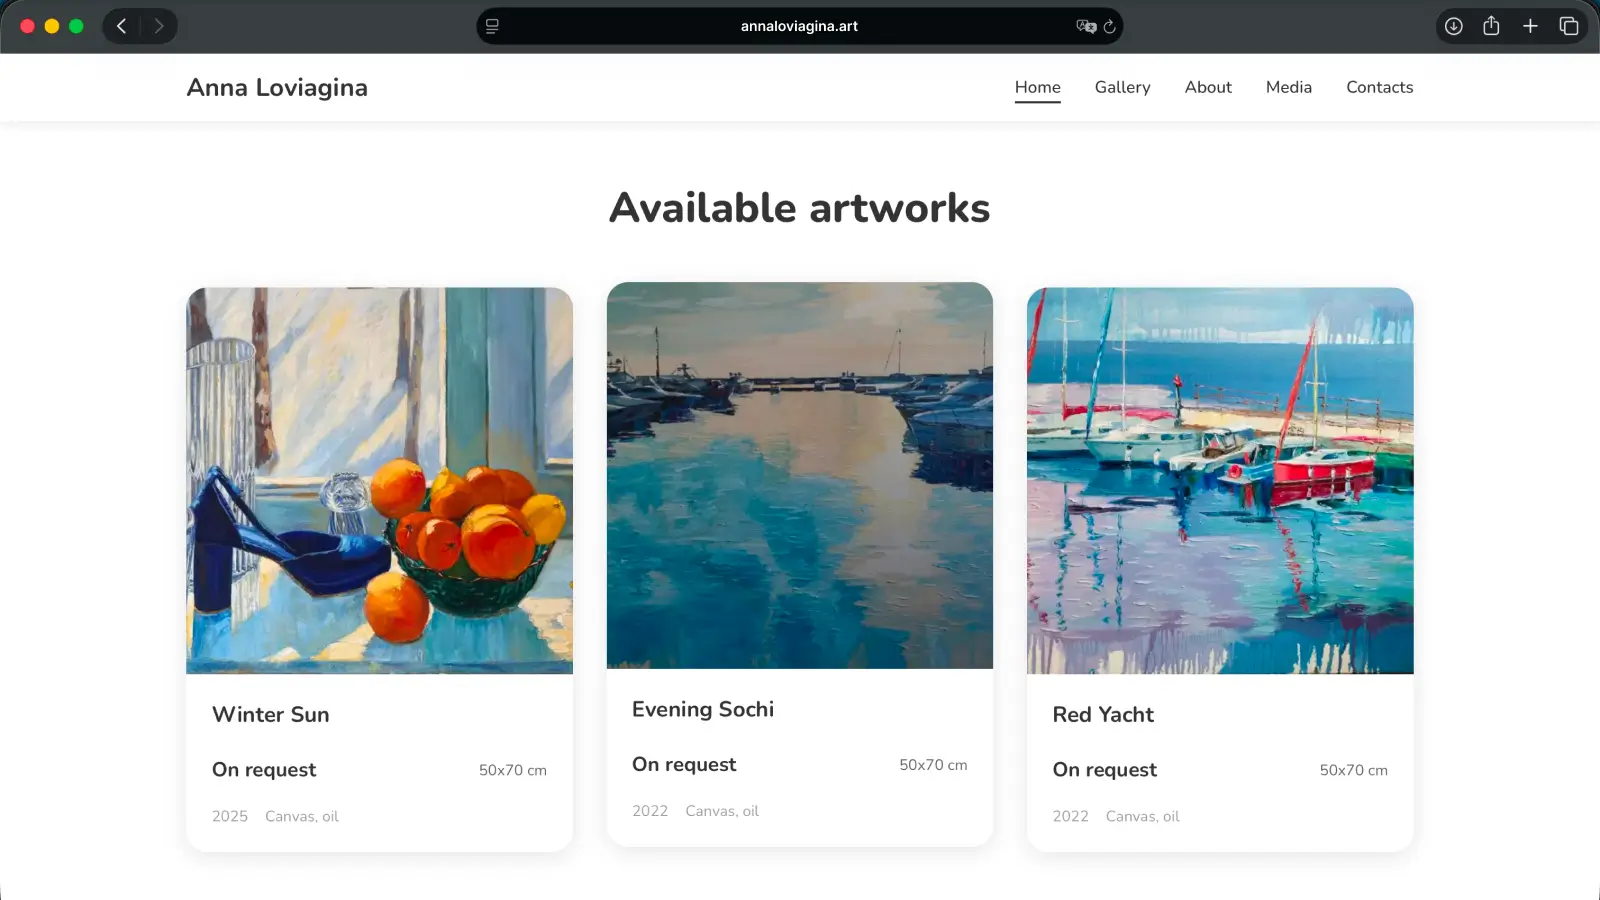Click the Available artworks heading
The image size is (1600, 900).
coord(800,208)
